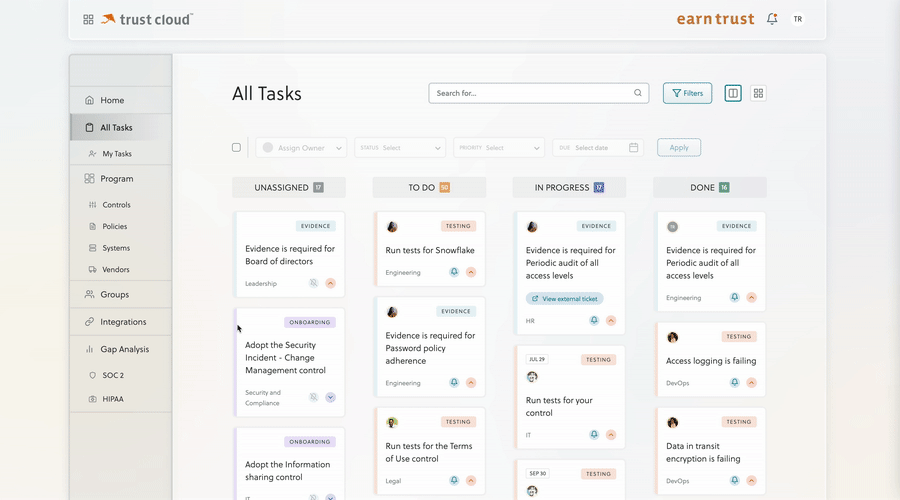Click priority arrow on HR Periodic audit card
900x500 pixels.
[611, 320]
